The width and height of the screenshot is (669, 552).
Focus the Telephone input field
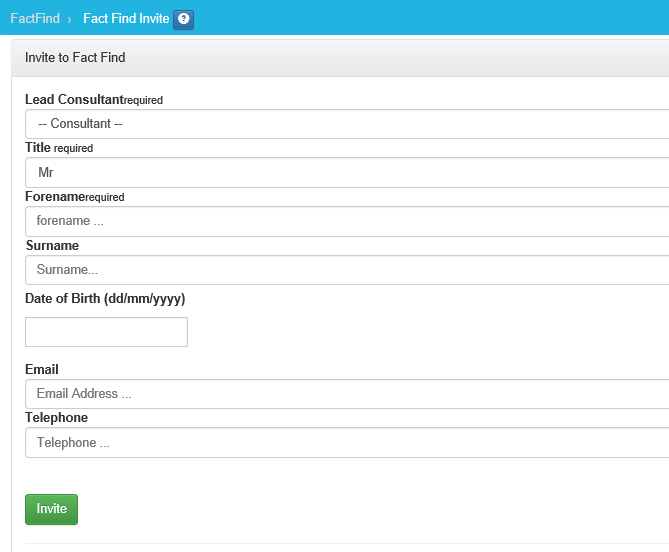(x=346, y=442)
